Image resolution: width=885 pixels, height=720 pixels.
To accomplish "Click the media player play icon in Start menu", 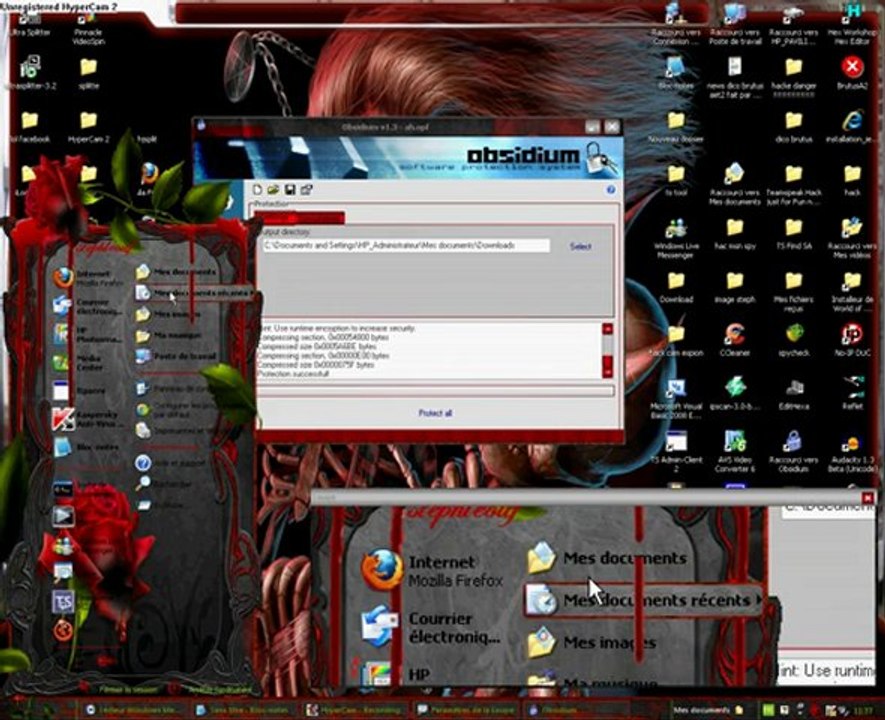I will coord(63,516).
